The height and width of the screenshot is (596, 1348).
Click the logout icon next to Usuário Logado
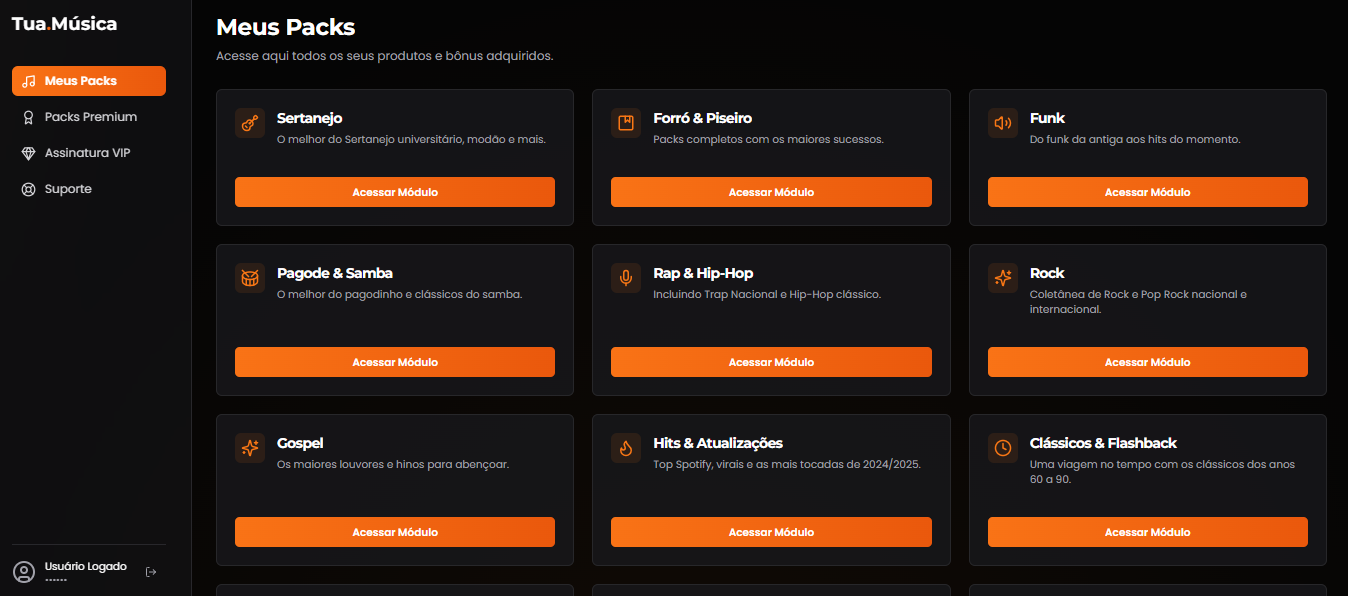(151, 571)
